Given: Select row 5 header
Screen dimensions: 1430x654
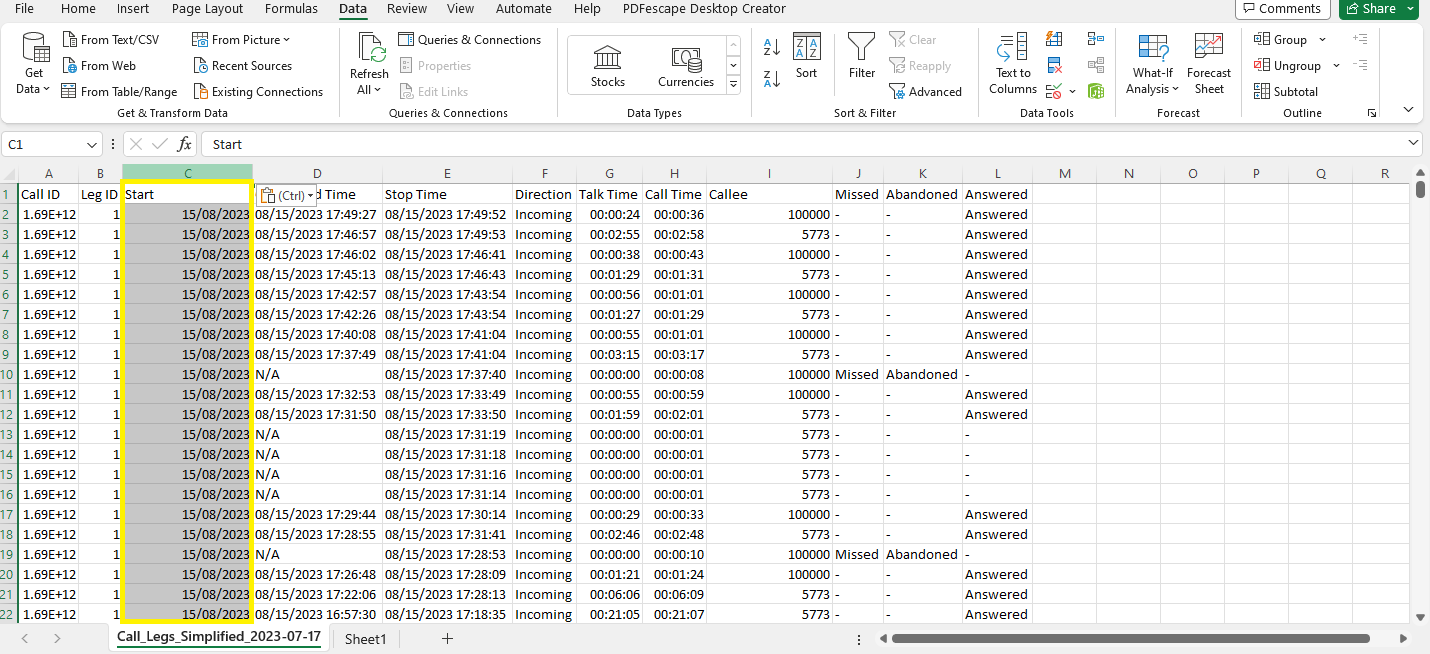Looking at the screenshot, I should pyautogui.click(x=9, y=274).
